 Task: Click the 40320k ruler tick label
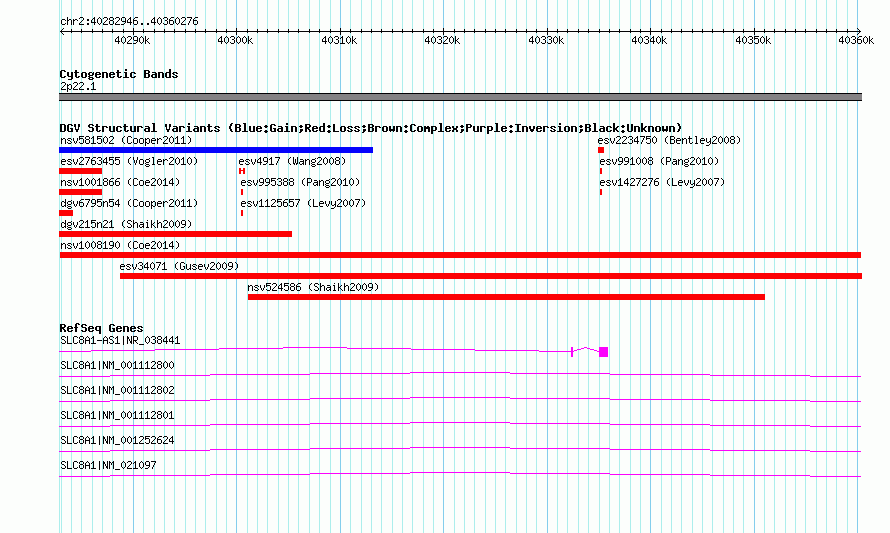tap(443, 40)
